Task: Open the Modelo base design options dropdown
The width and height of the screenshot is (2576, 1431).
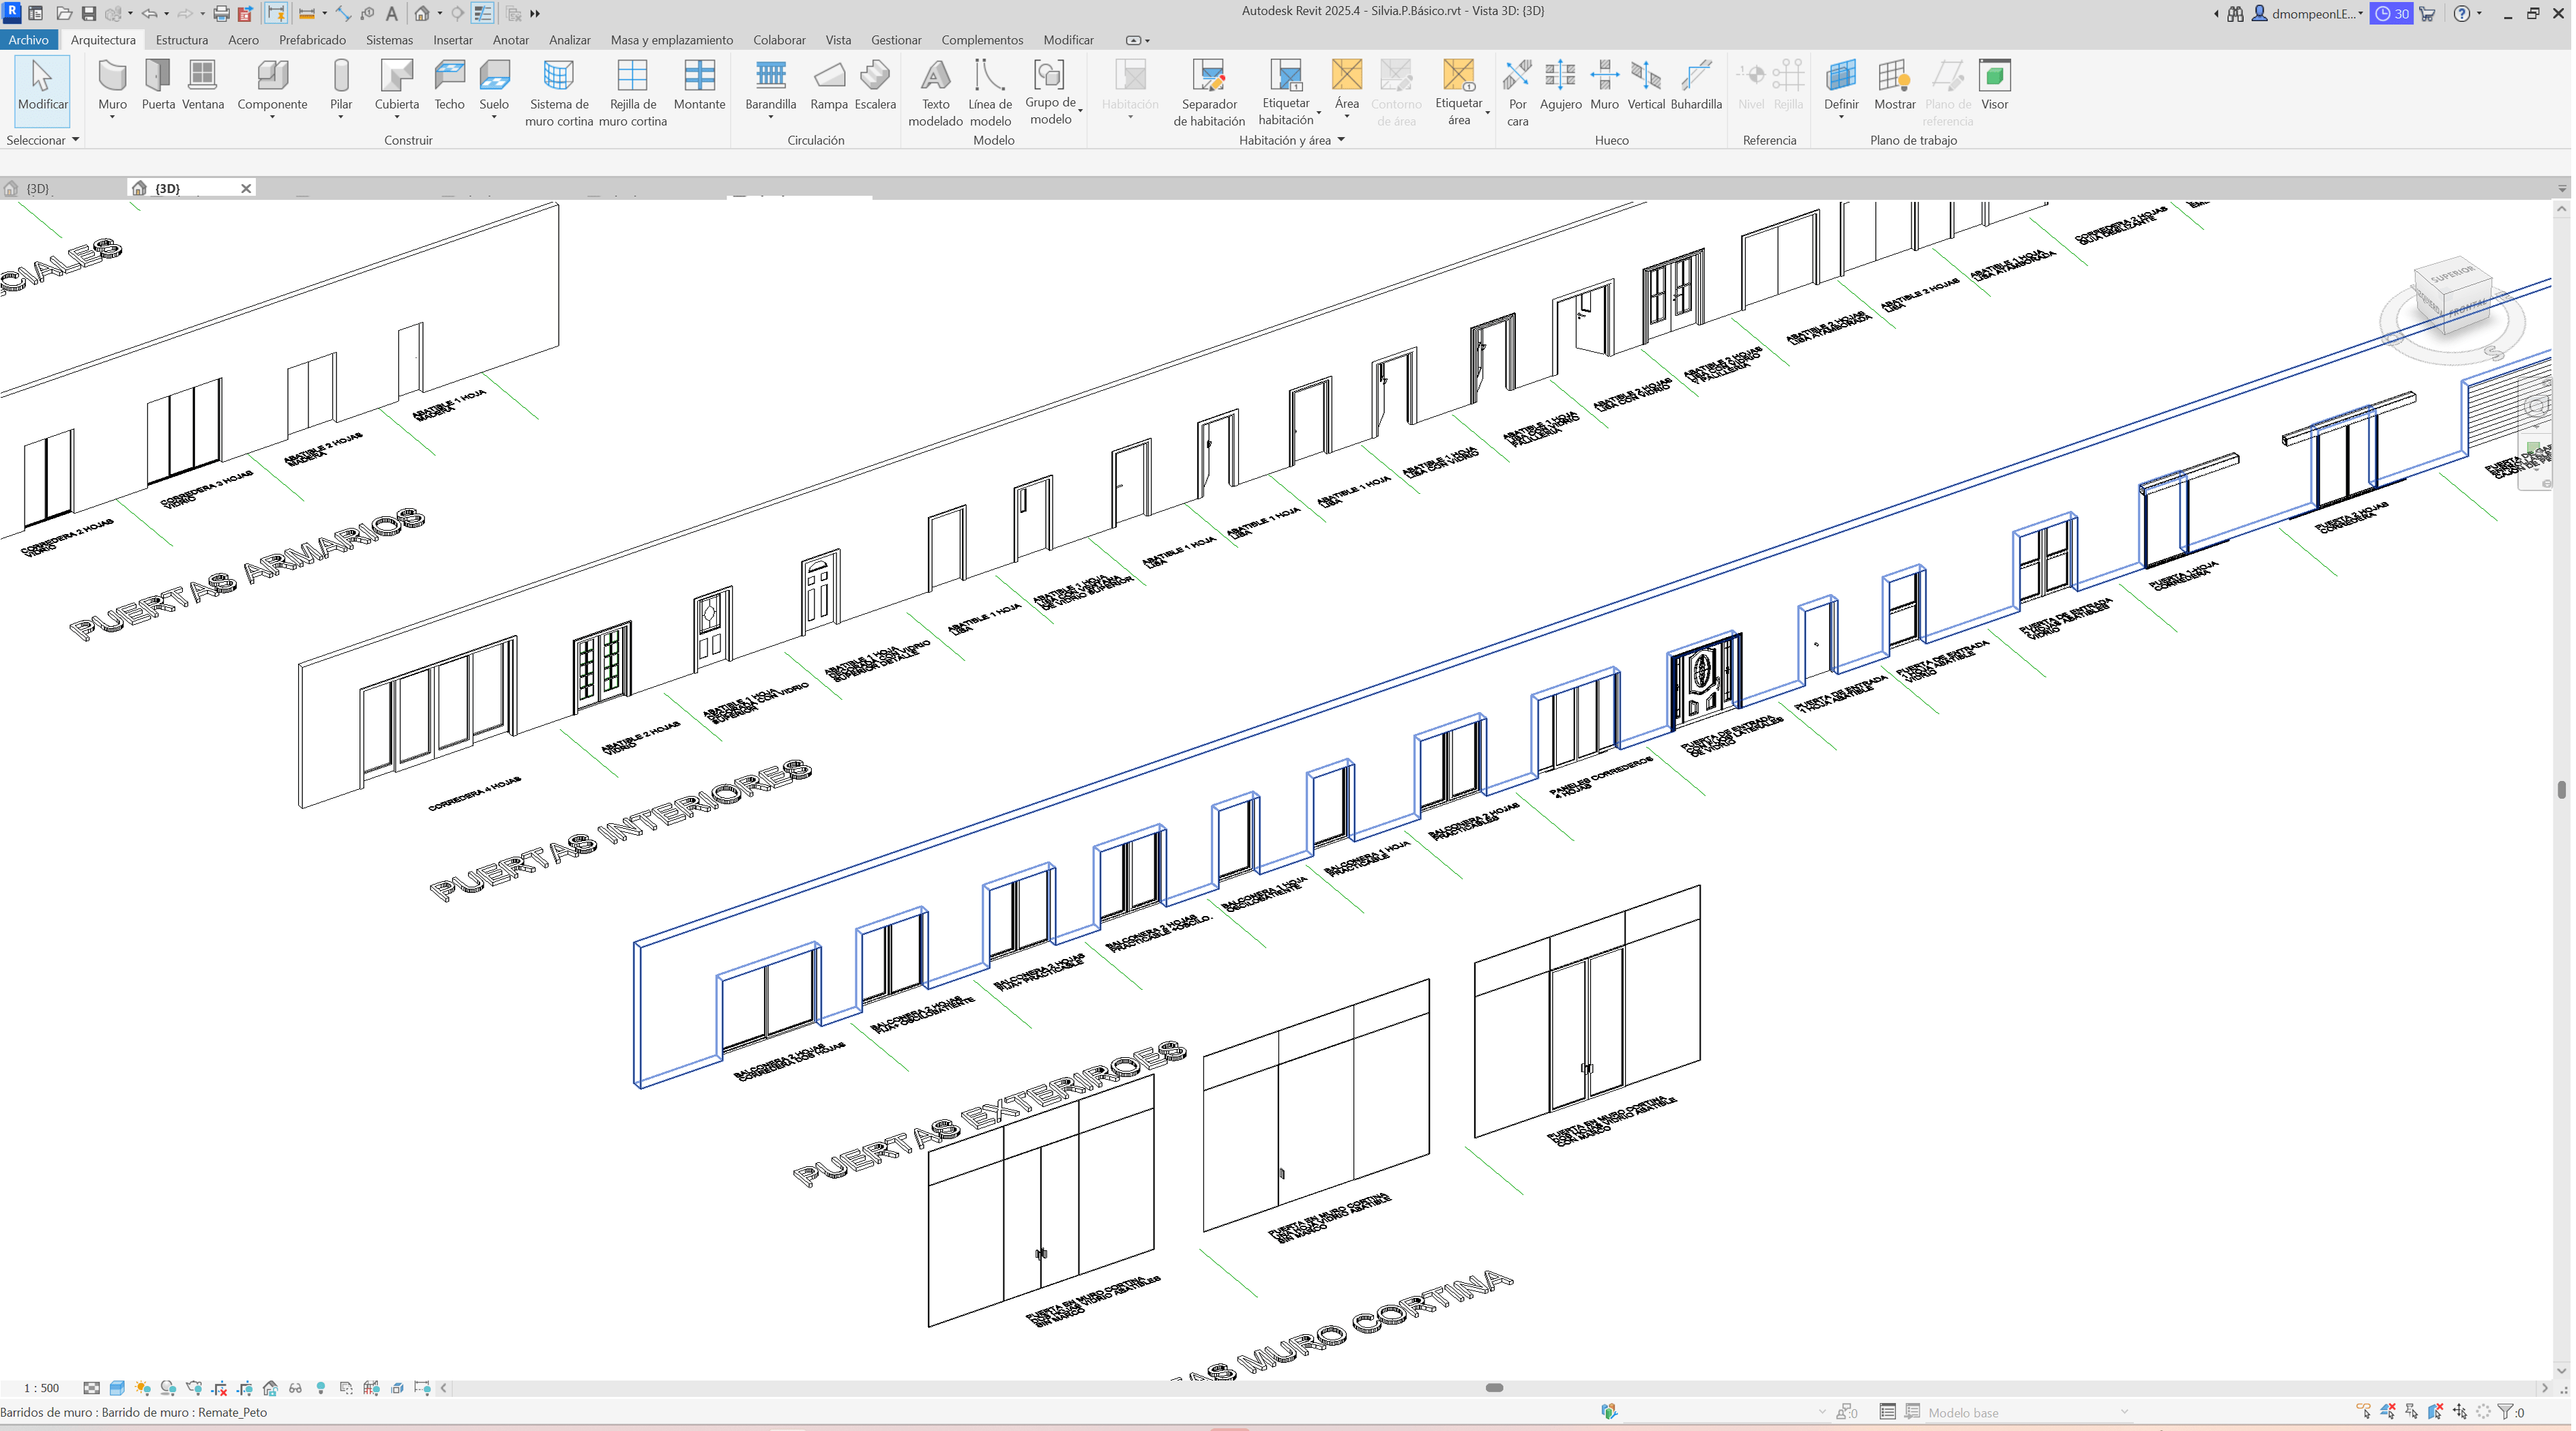Action: coord(2124,1412)
